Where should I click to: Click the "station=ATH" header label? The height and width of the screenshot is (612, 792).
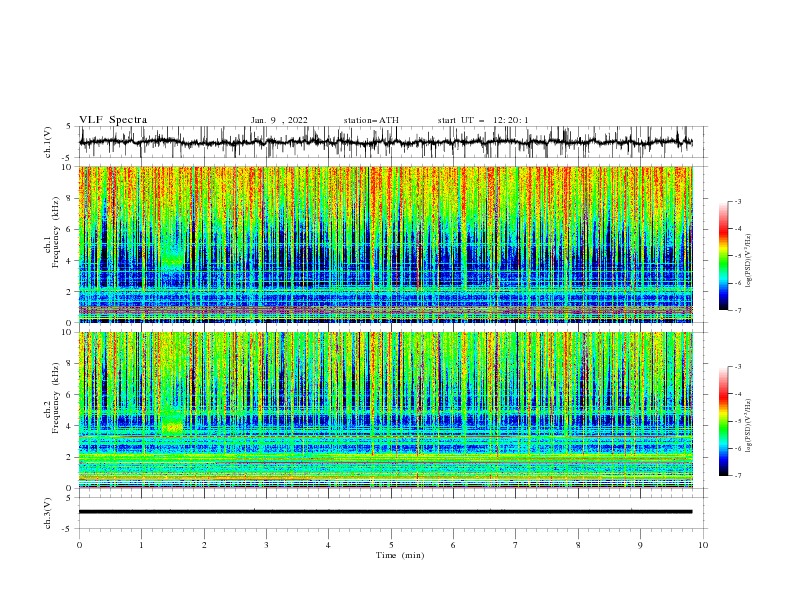tap(371, 120)
